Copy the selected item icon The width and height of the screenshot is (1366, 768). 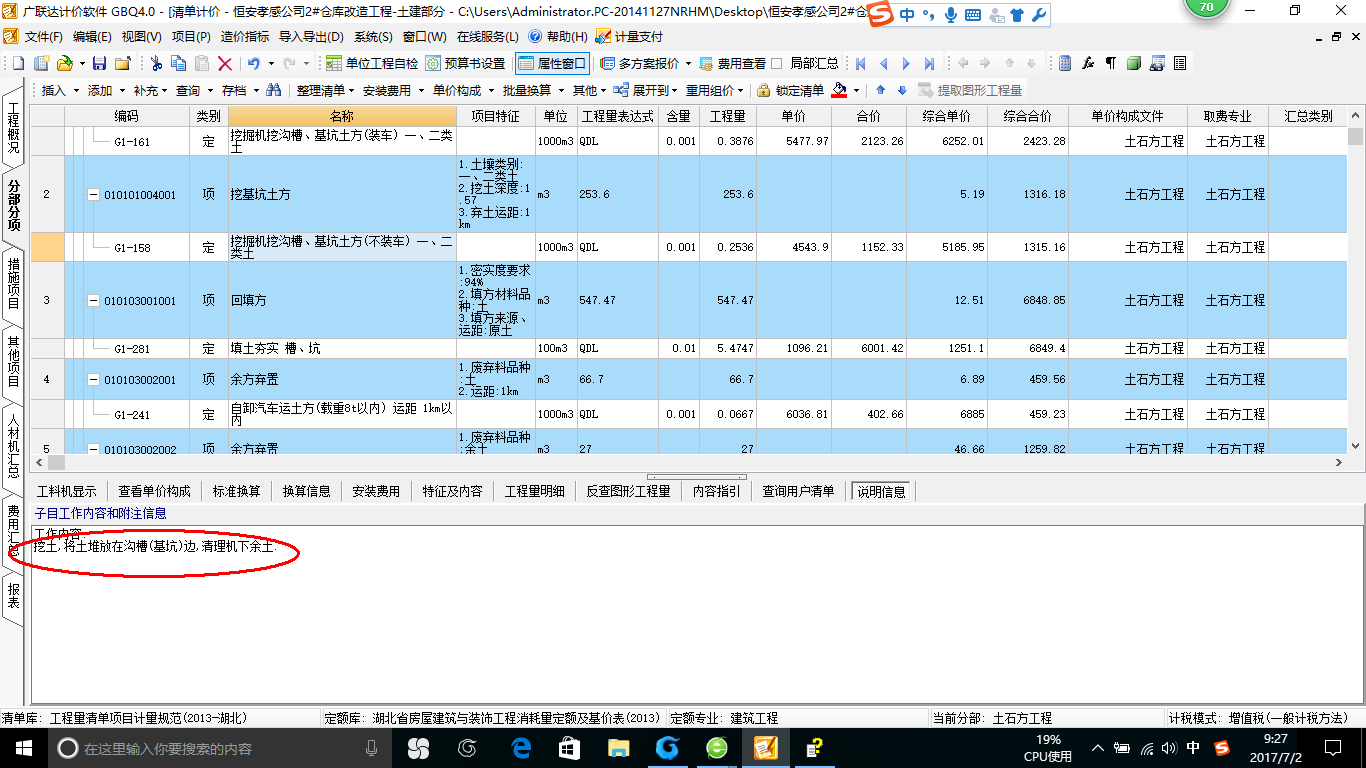click(x=179, y=63)
